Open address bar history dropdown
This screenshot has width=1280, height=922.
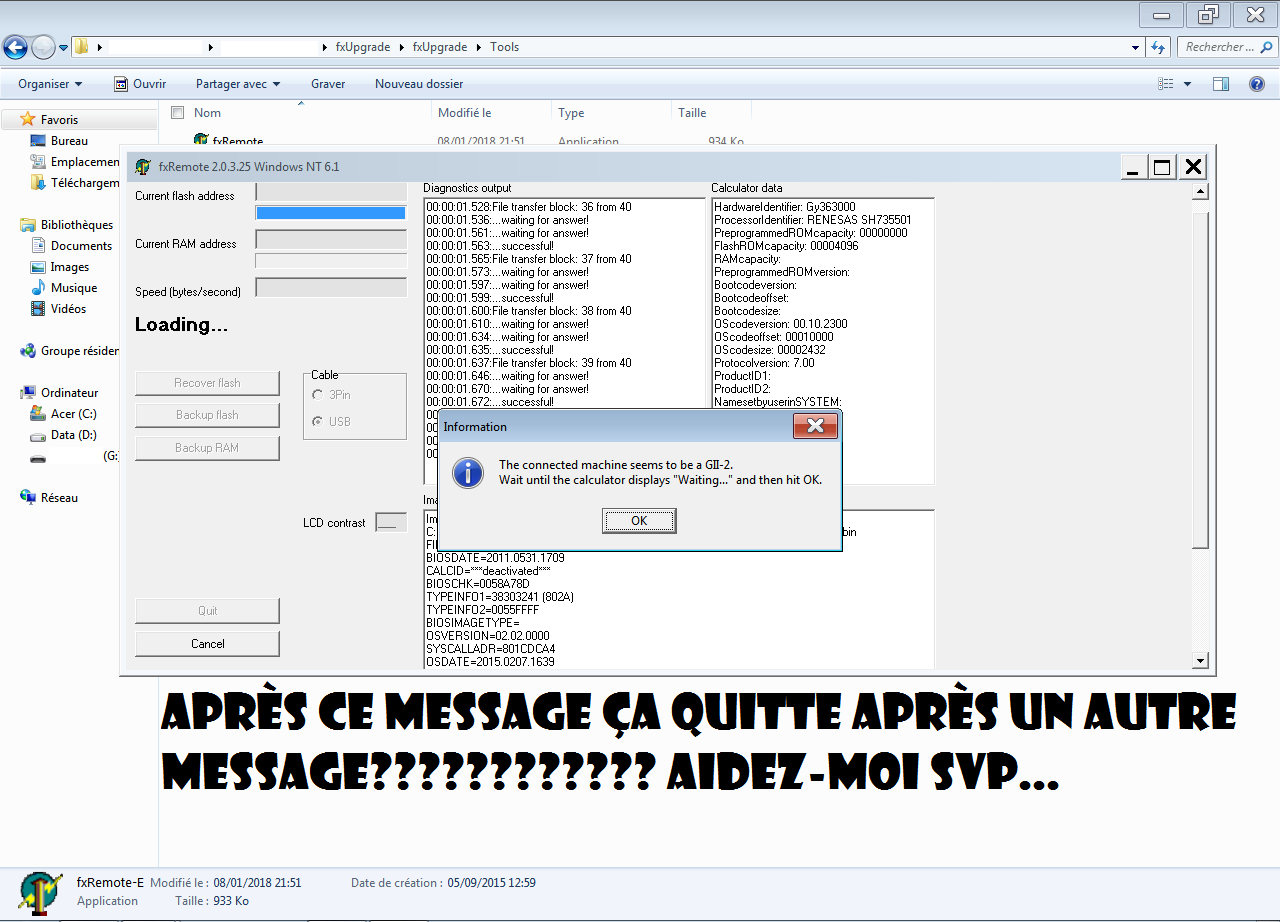[1135, 47]
